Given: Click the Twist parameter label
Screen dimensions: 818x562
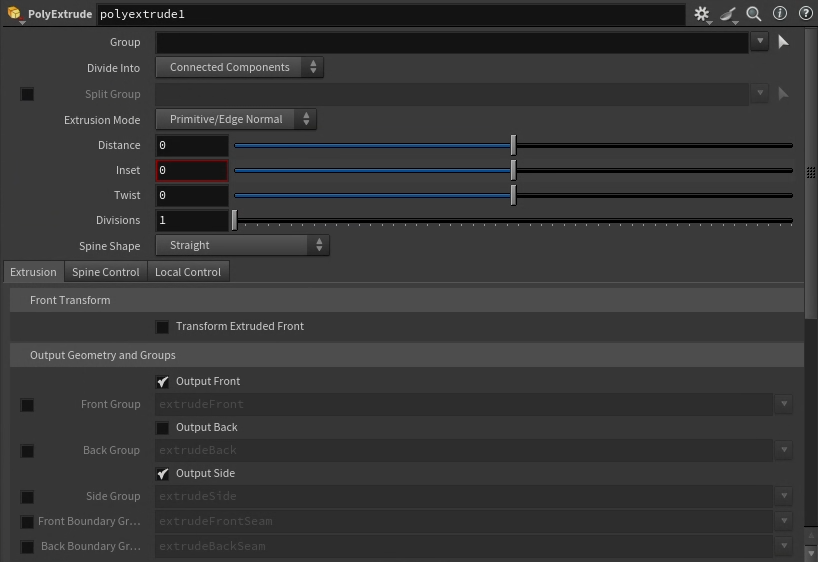Looking at the screenshot, I should point(127,195).
